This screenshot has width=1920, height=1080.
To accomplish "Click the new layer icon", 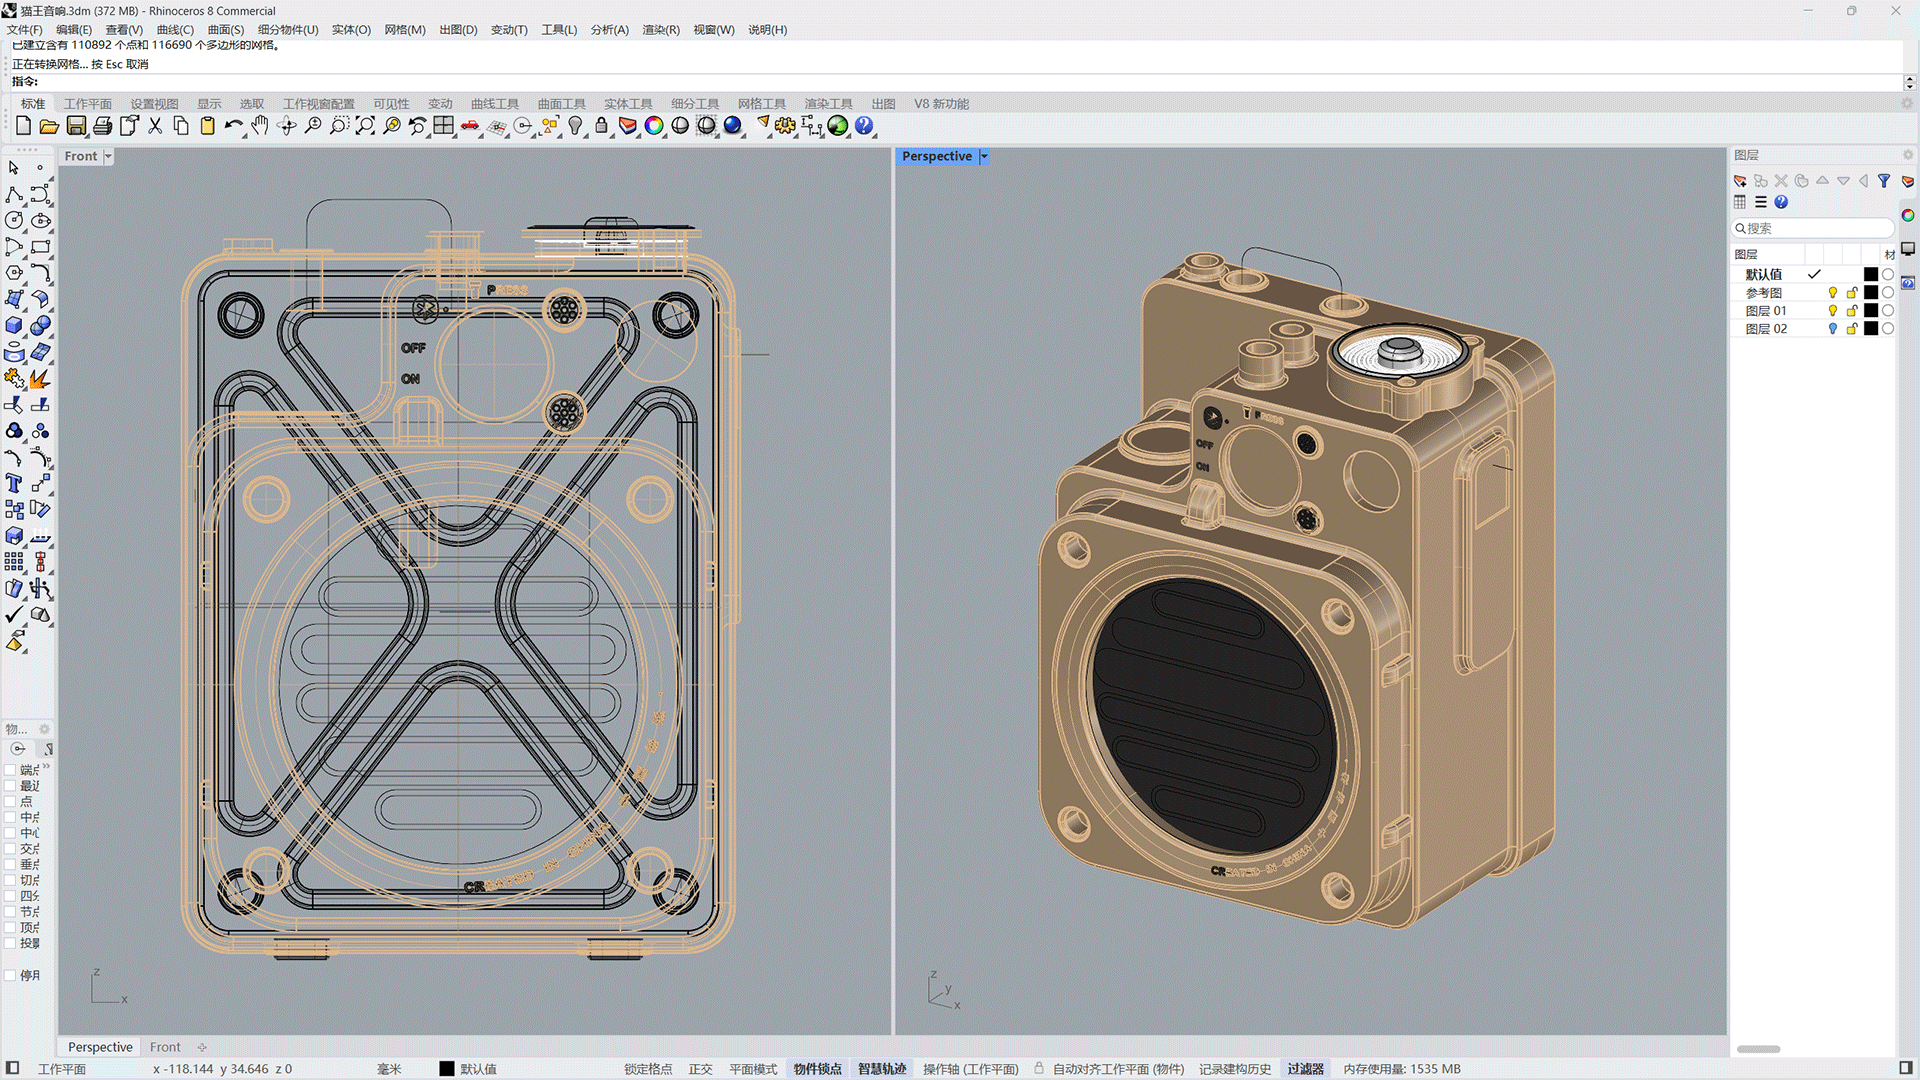I will click(x=1740, y=181).
